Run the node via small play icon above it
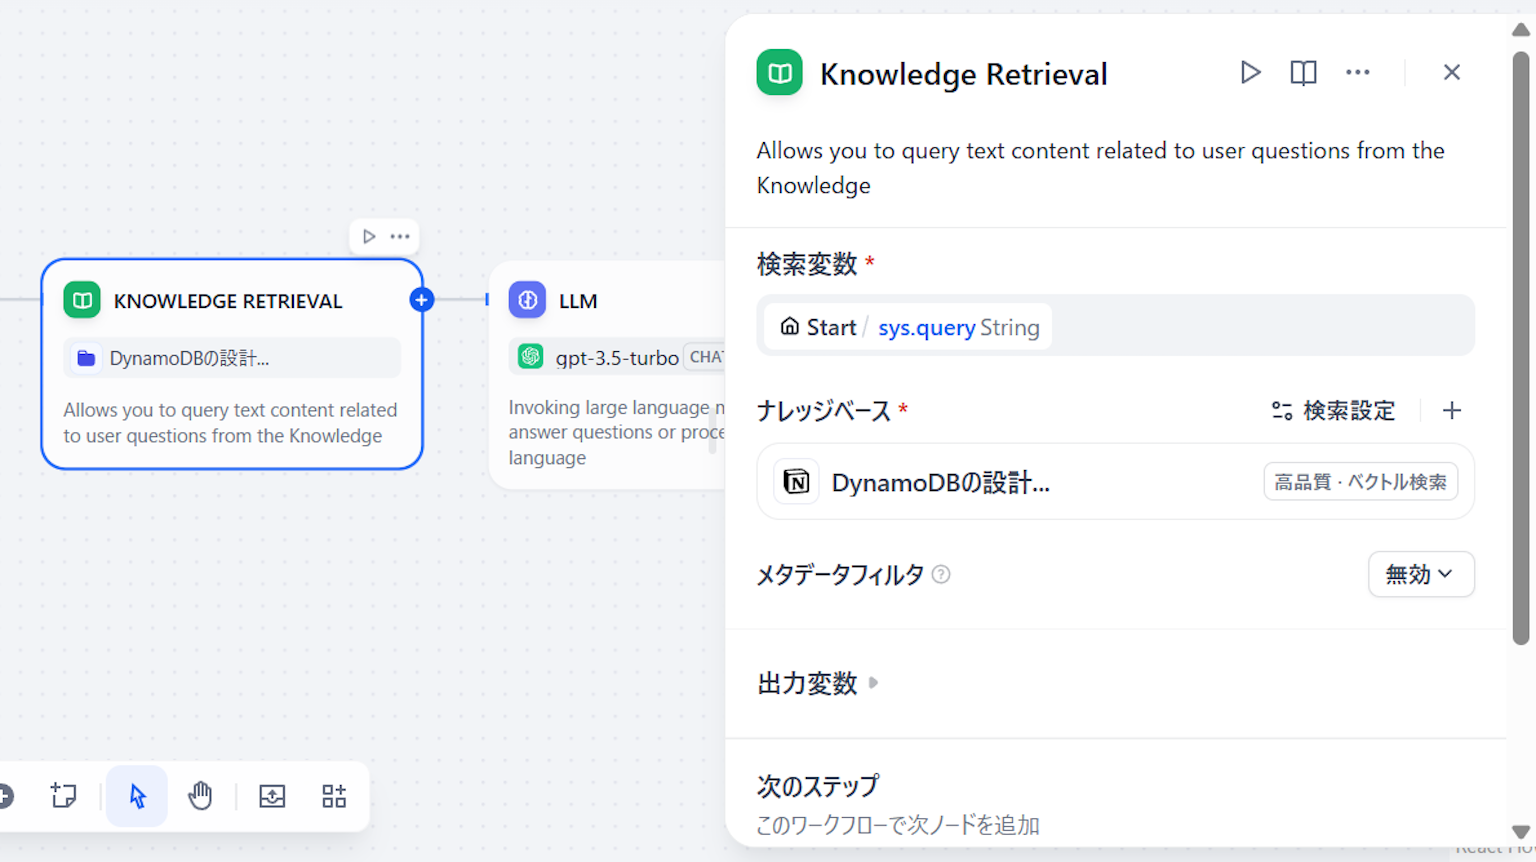 point(369,237)
